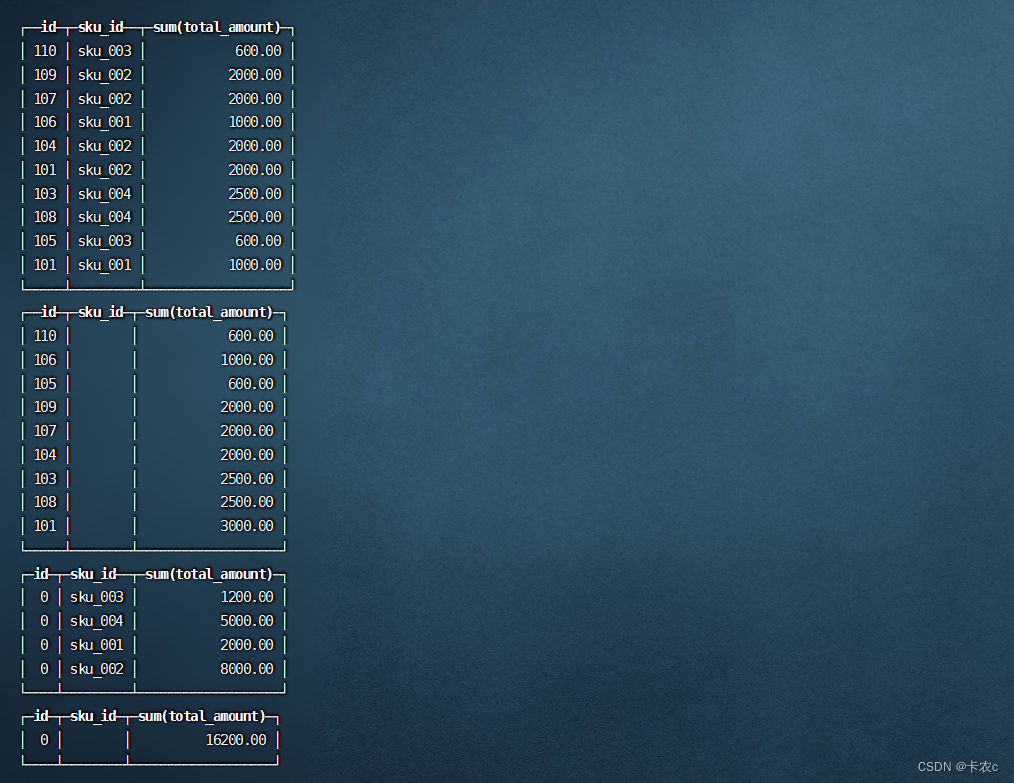Click the third table's sku_id header
1014x783 pixels.
click(93, 574)
